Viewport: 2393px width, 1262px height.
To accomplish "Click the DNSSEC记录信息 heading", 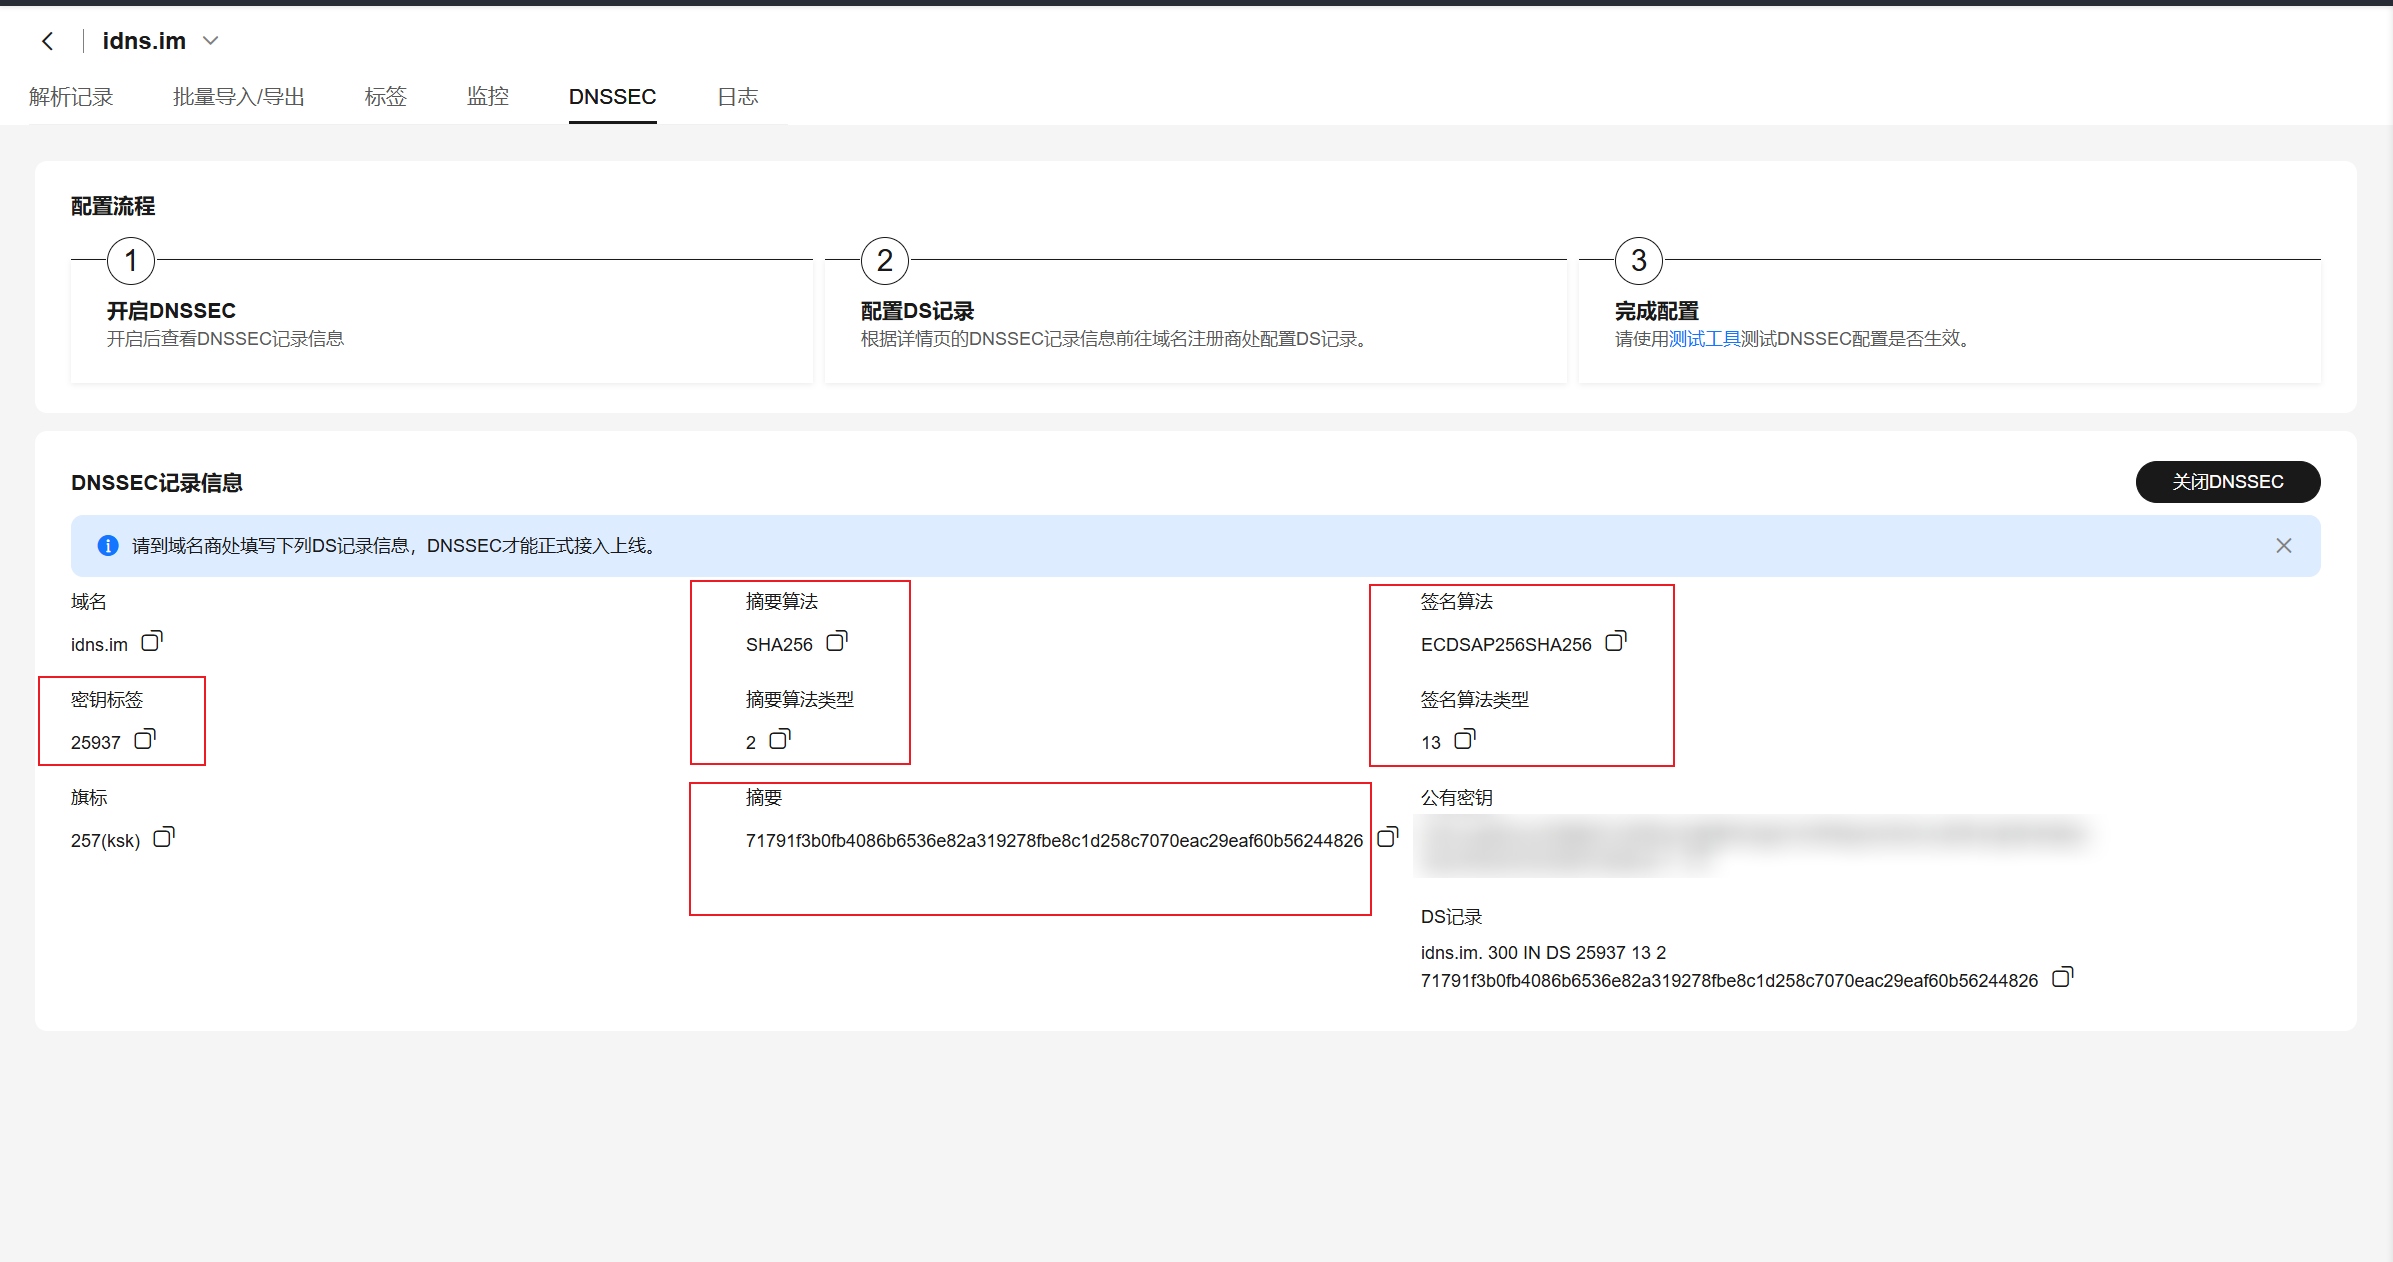I will click(157, 483).
